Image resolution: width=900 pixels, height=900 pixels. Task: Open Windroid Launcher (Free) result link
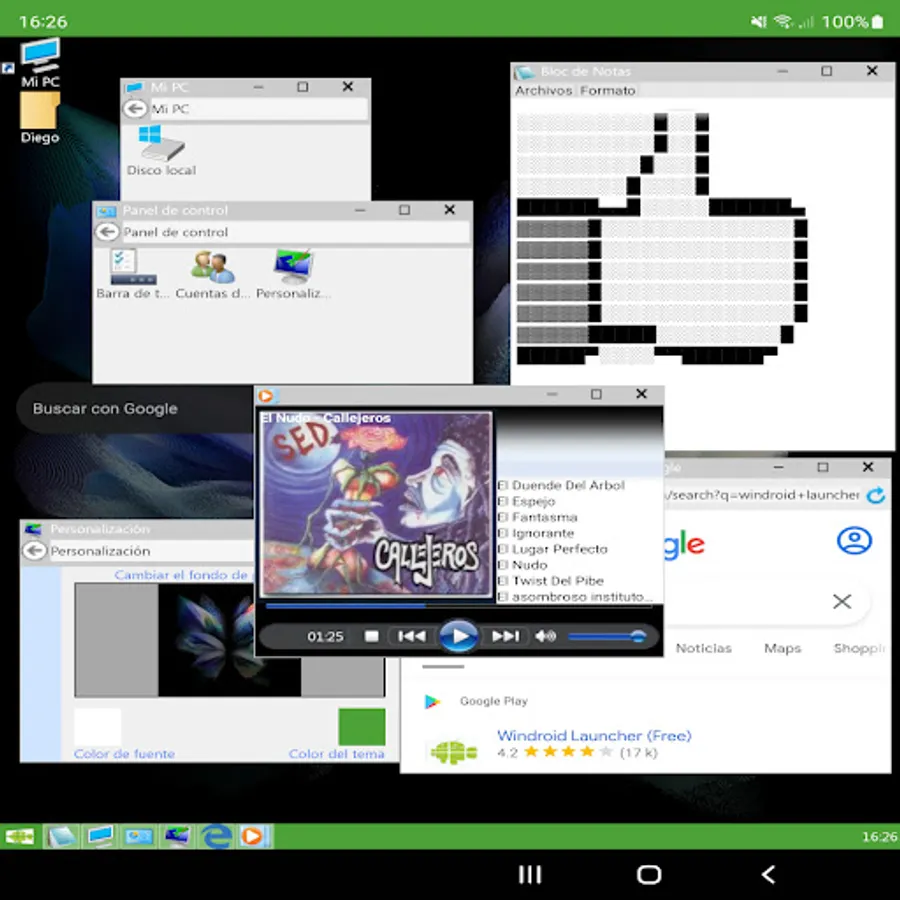(594, 735)
